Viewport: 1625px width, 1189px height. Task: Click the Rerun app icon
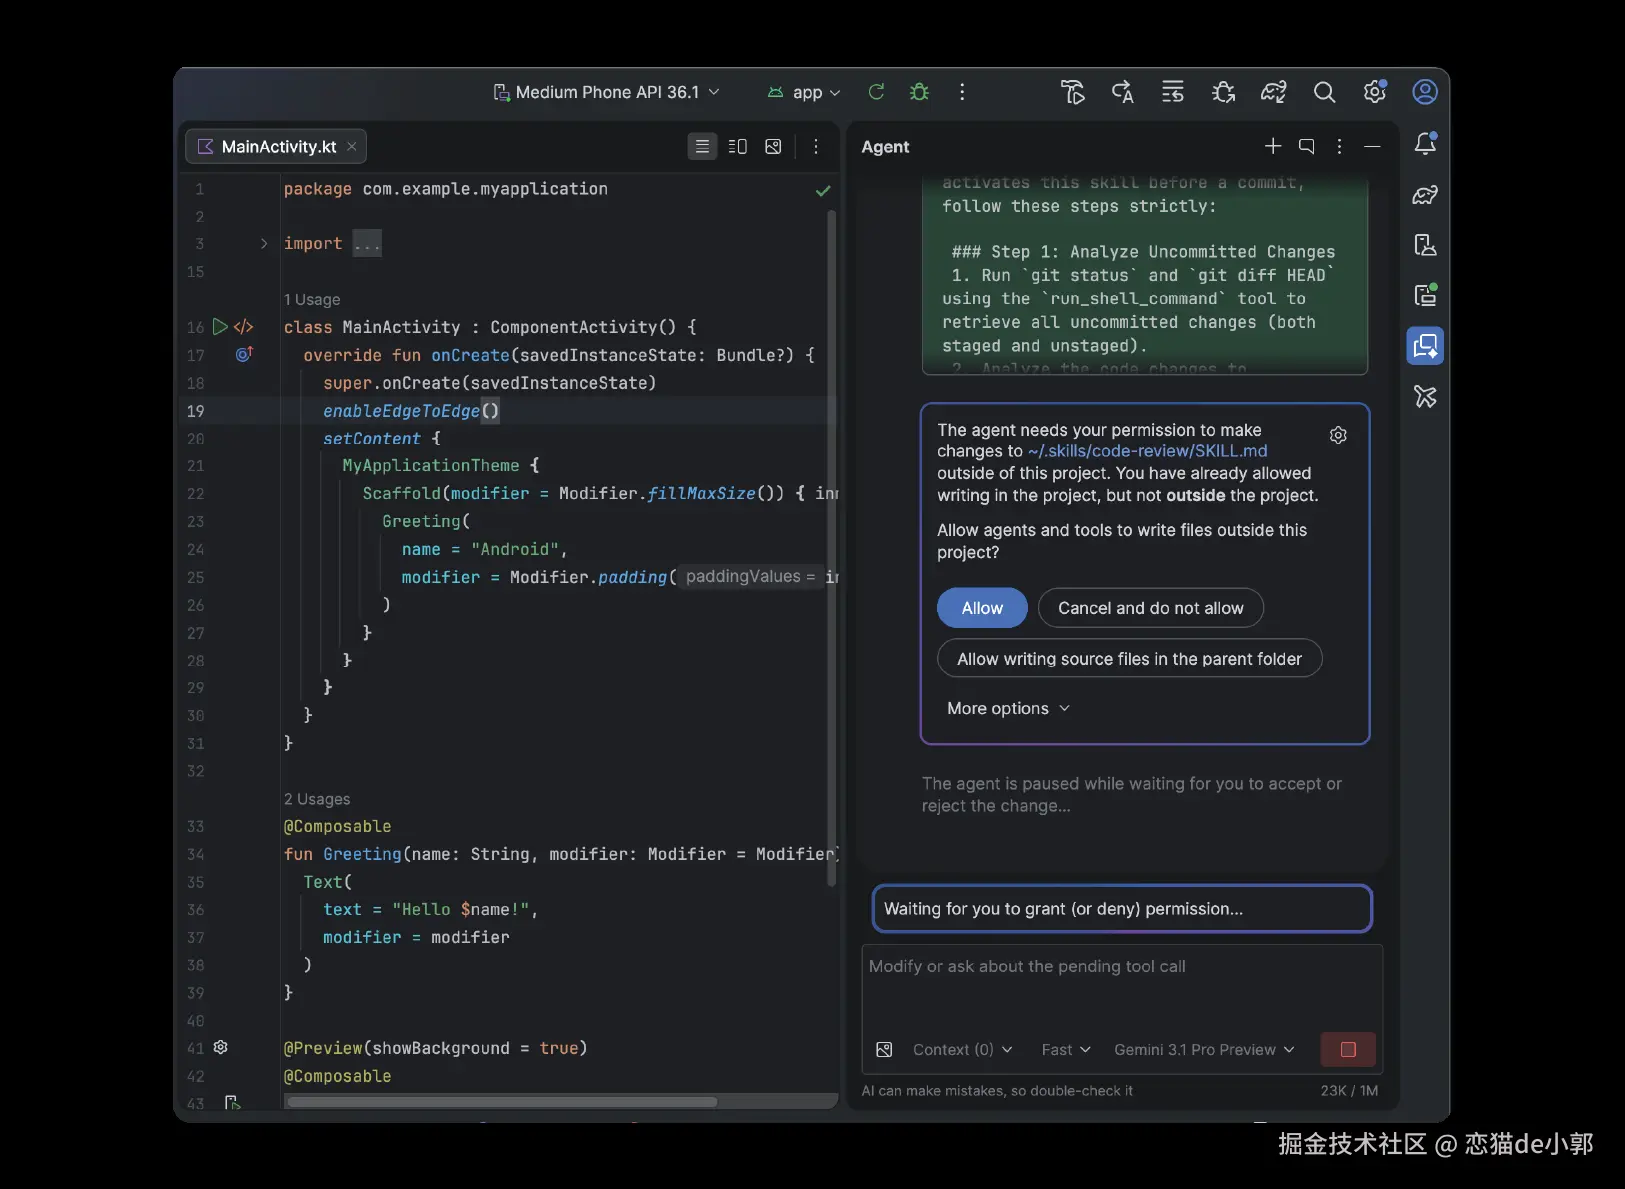876,92
